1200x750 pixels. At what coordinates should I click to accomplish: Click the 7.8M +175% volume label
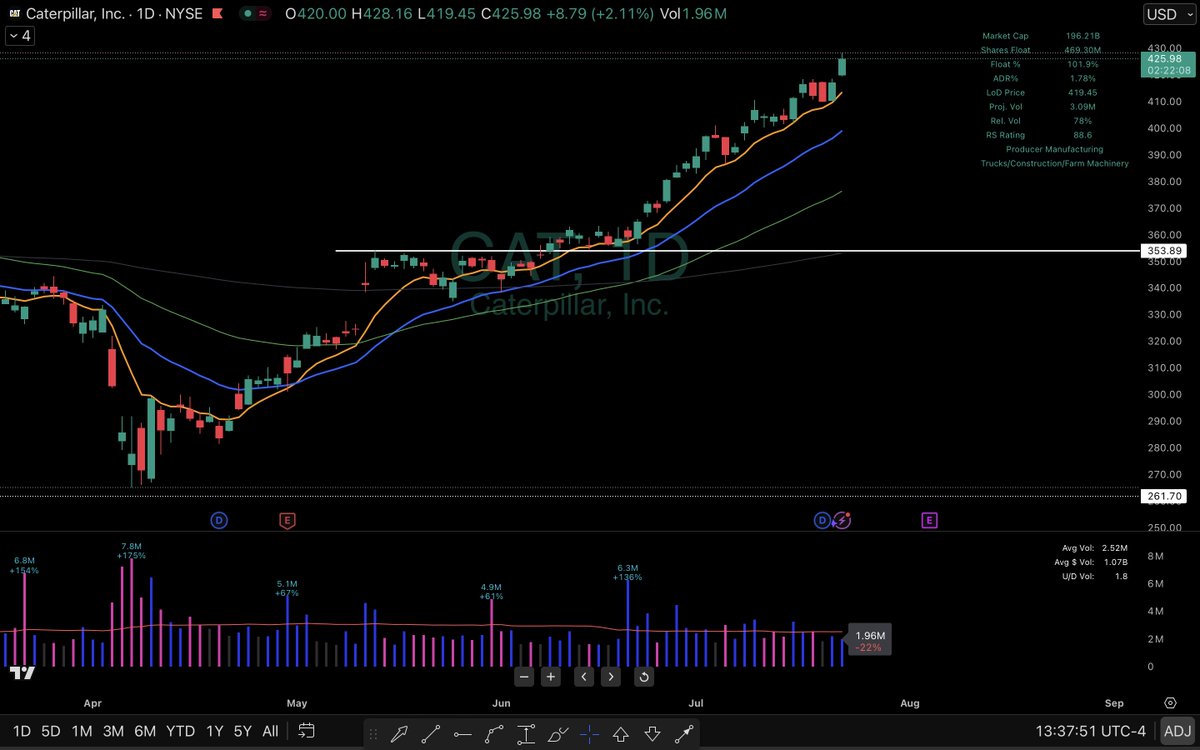point(132,550)
